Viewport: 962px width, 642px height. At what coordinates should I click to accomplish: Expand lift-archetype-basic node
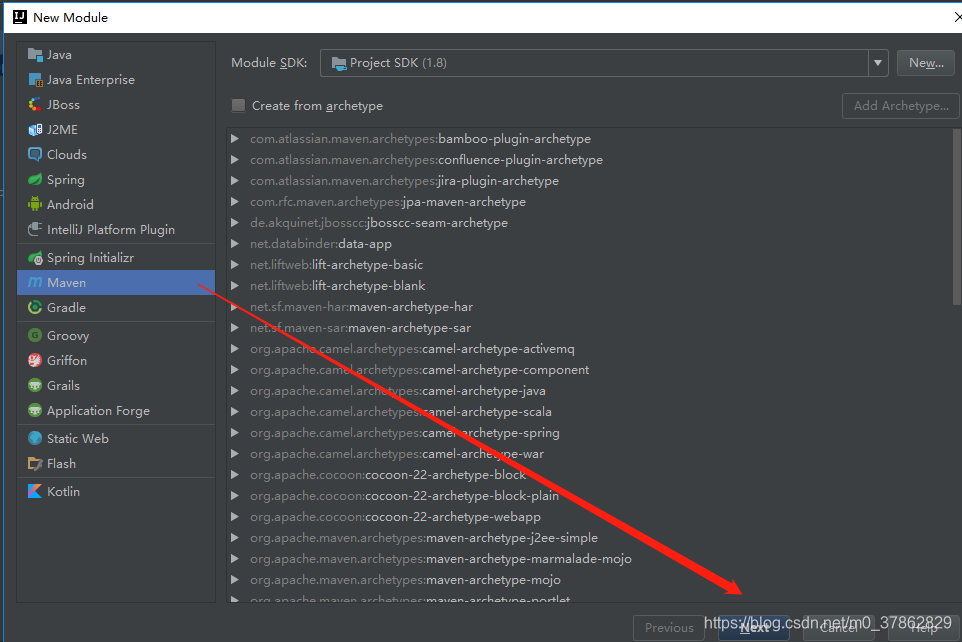234,265
